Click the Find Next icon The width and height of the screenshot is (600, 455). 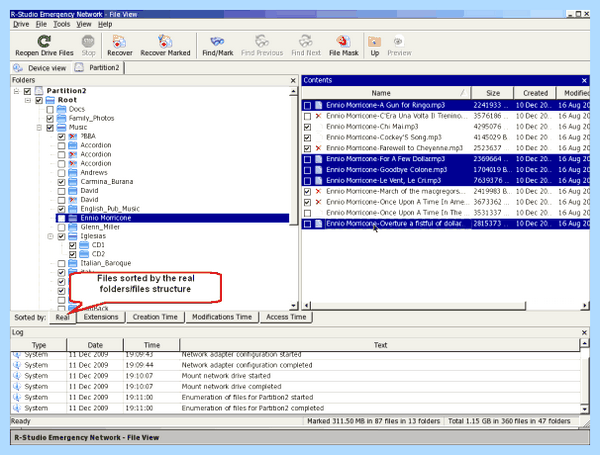pos(306,41)
